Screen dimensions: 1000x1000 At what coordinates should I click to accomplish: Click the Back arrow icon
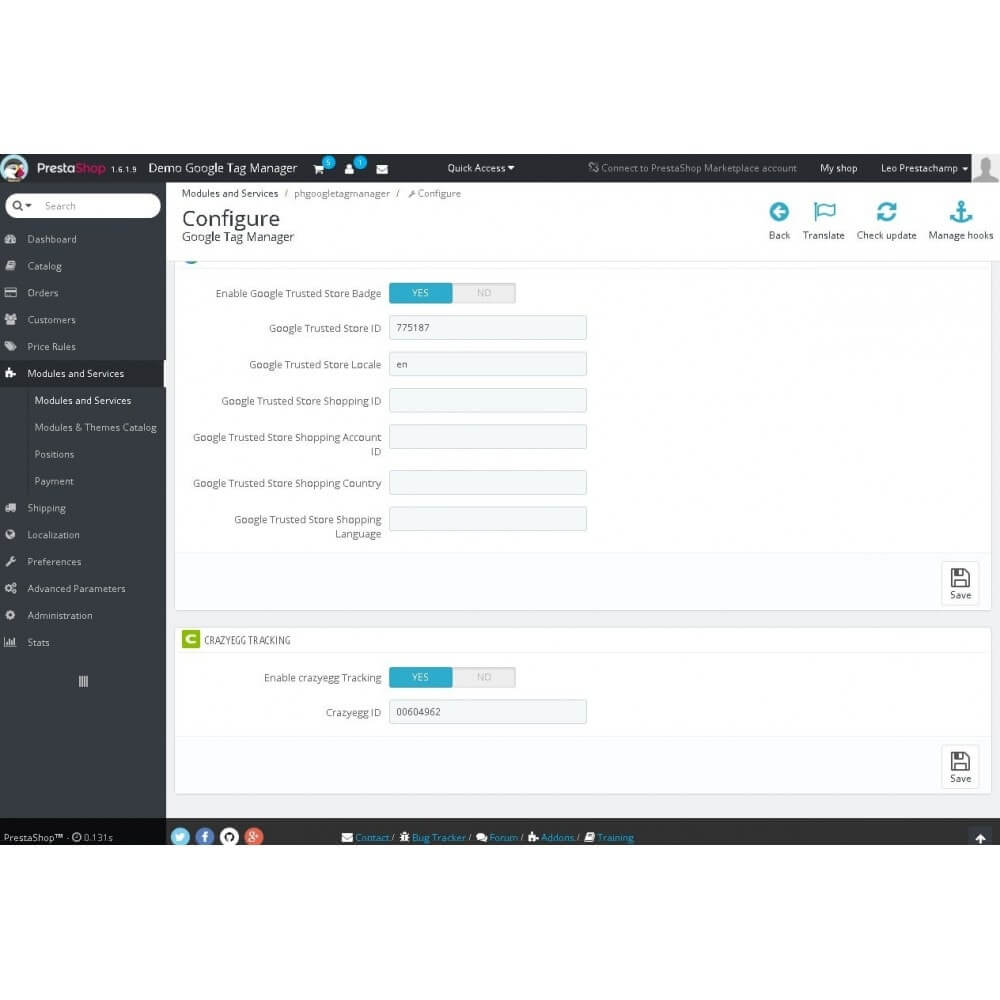point(779,212)
